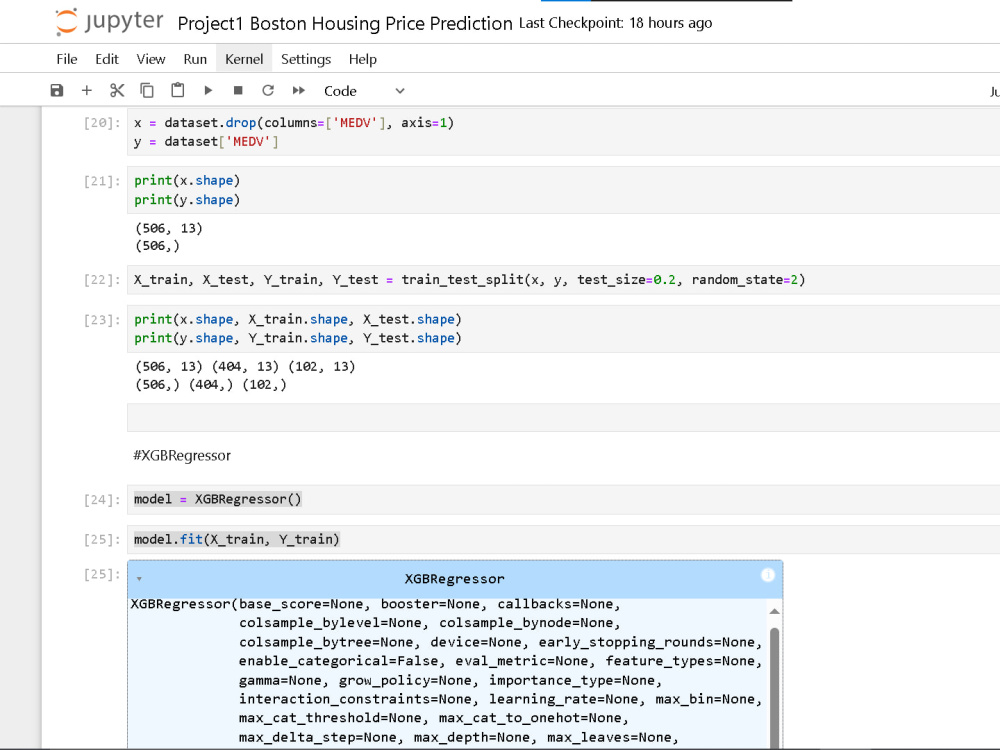The width and height of the screenshot is (1000, 750).
Task: Open the File menu
Action: pos(67,59)
